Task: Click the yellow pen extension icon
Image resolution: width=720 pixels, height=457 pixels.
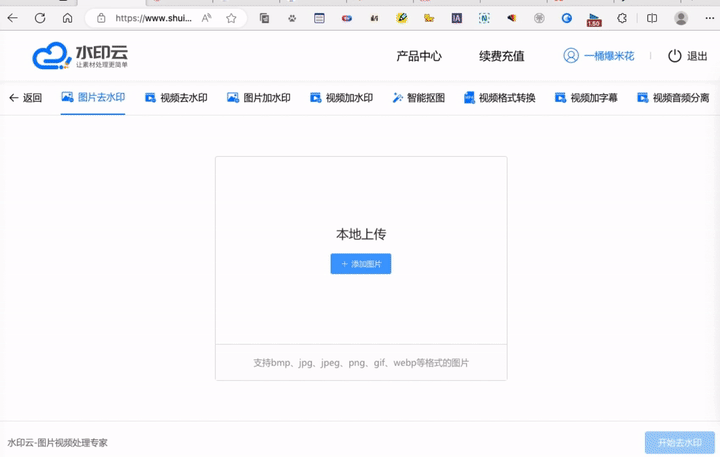Action: 402,18
